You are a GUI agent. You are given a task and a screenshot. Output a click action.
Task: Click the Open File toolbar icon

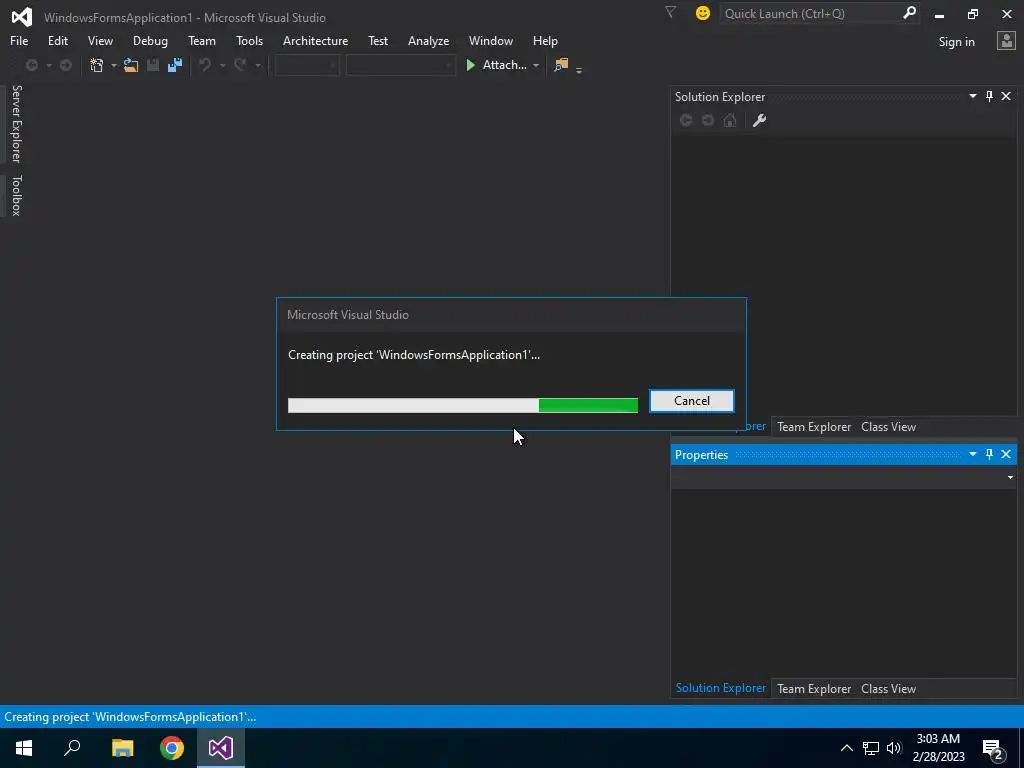[x=131, y=65]
